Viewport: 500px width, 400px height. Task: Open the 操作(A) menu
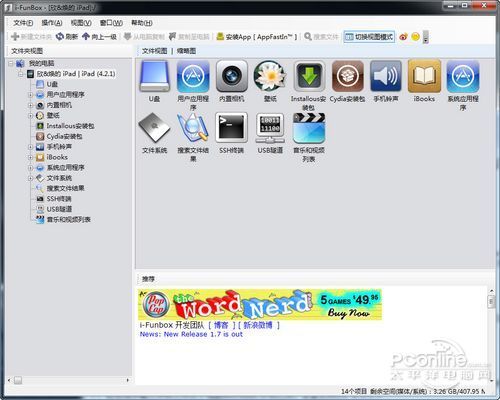click(52, 23)
